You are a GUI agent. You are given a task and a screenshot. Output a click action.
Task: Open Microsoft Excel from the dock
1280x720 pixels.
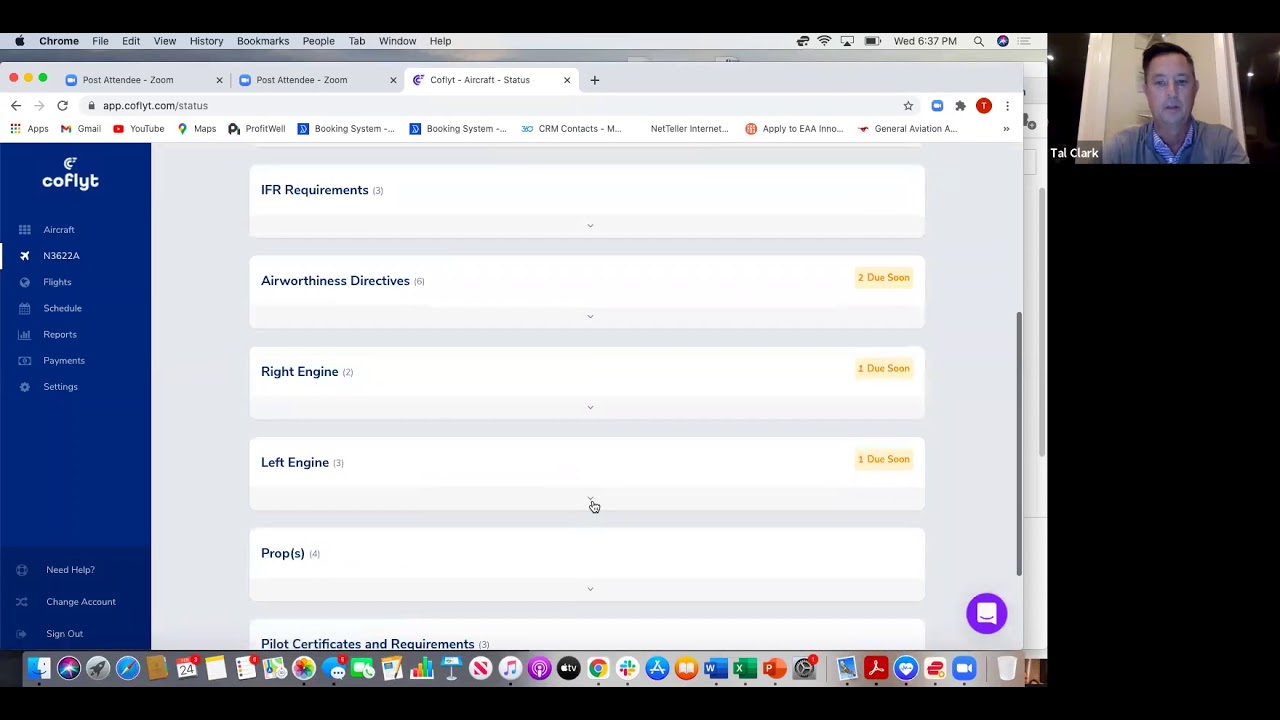coord(745,668)
